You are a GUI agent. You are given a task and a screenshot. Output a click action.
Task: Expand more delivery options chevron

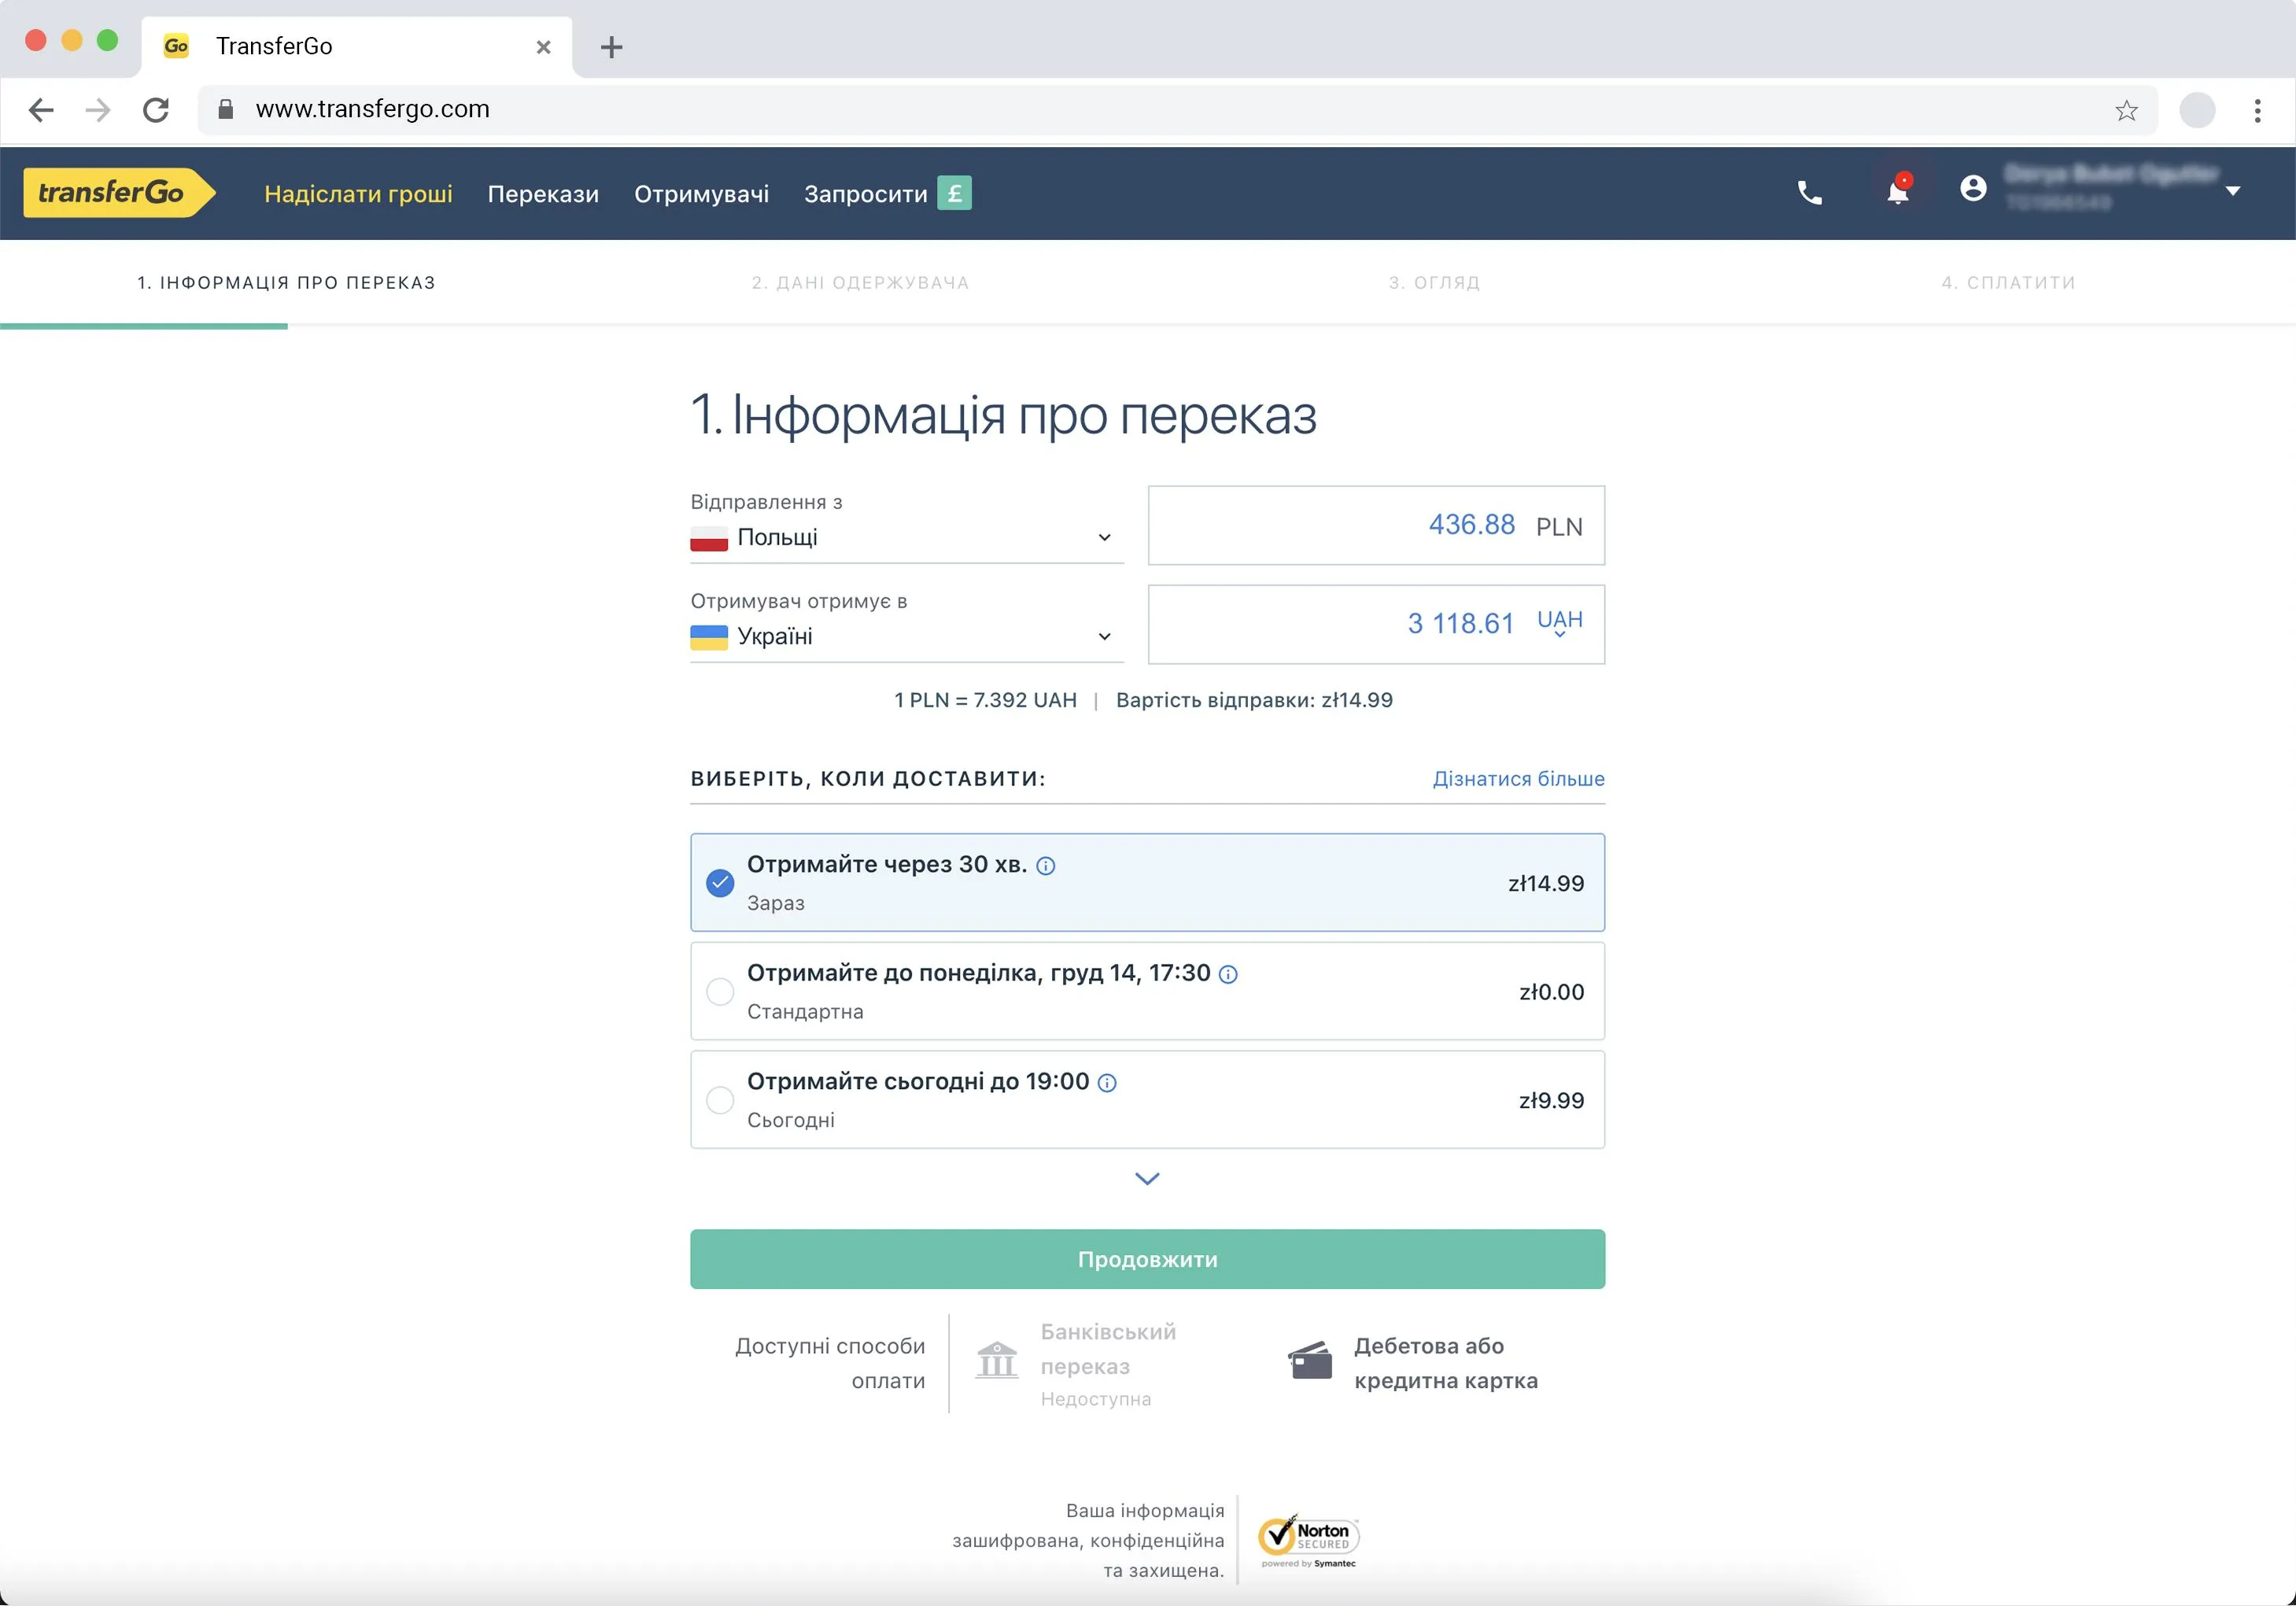click(x=1147, y=1179)
